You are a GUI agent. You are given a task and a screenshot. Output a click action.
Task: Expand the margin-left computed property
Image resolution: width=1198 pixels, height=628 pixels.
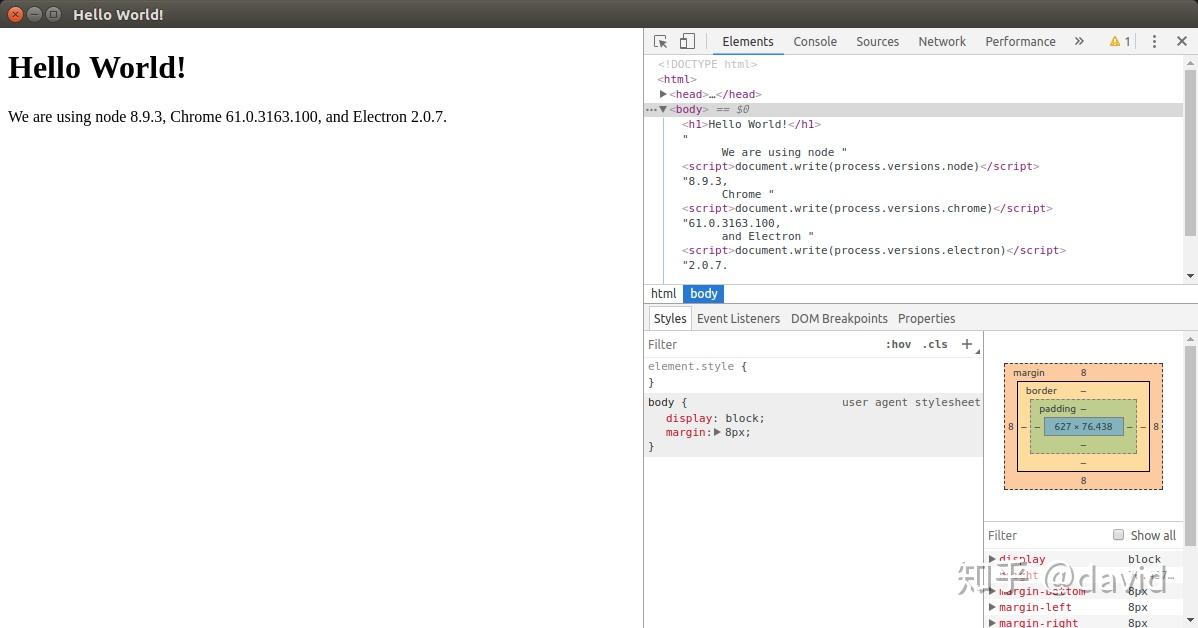click(992, 607)
